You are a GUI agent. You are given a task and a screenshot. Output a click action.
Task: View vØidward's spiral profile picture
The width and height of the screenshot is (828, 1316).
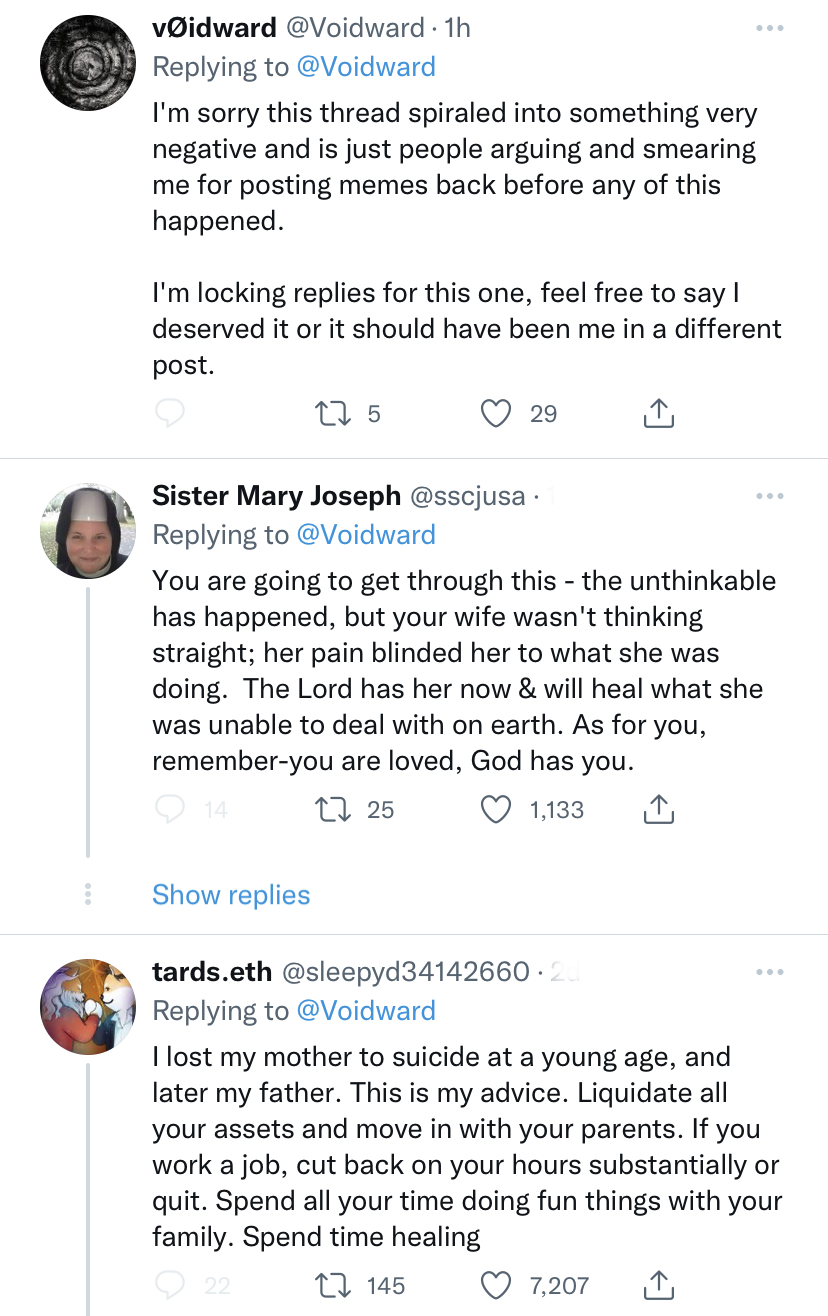[x=88, y=62]
